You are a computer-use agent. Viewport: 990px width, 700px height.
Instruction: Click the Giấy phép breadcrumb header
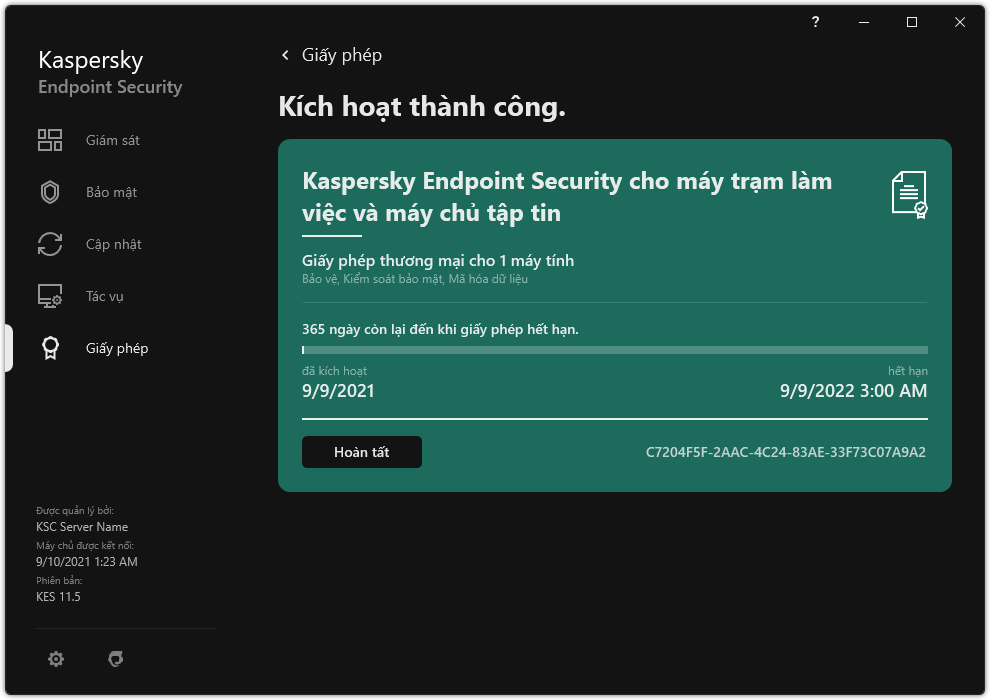pyautogui.click(x=342, y=56)
